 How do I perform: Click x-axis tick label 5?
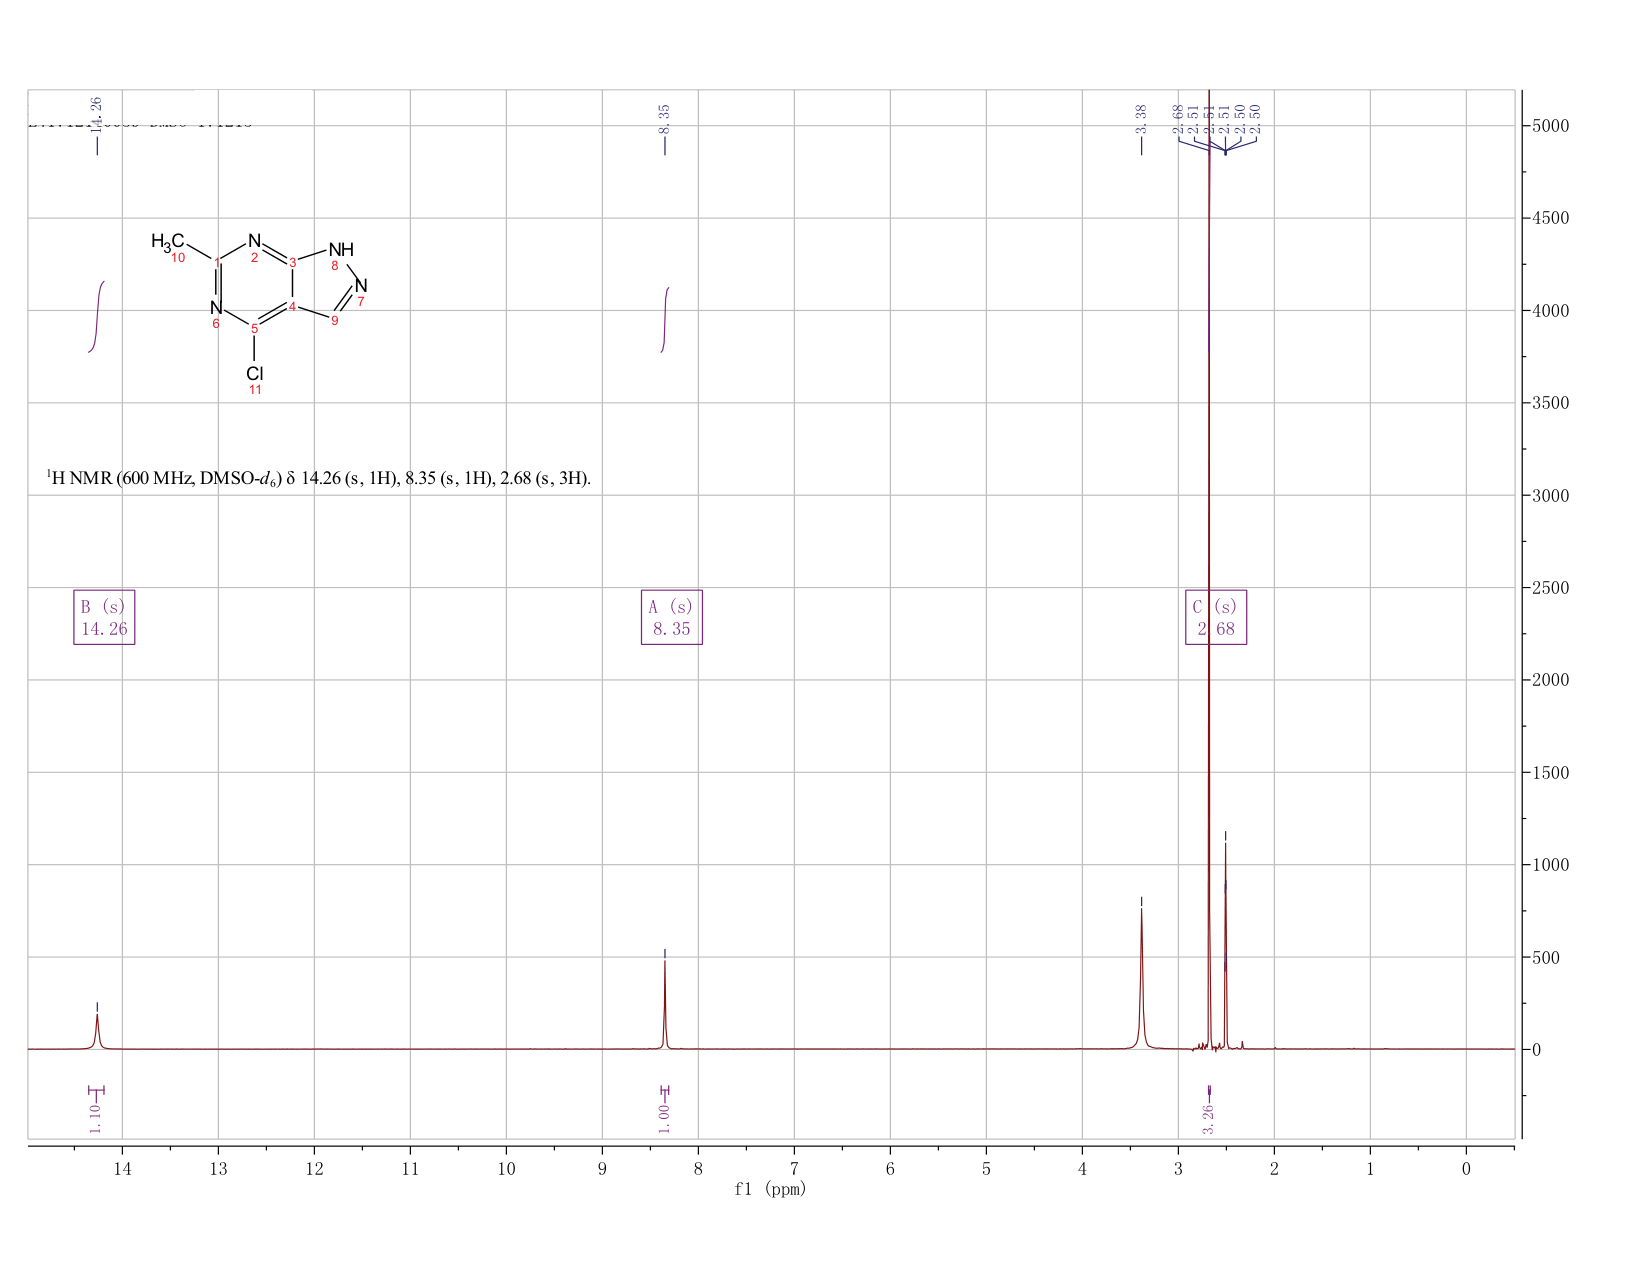(986, 1169)
